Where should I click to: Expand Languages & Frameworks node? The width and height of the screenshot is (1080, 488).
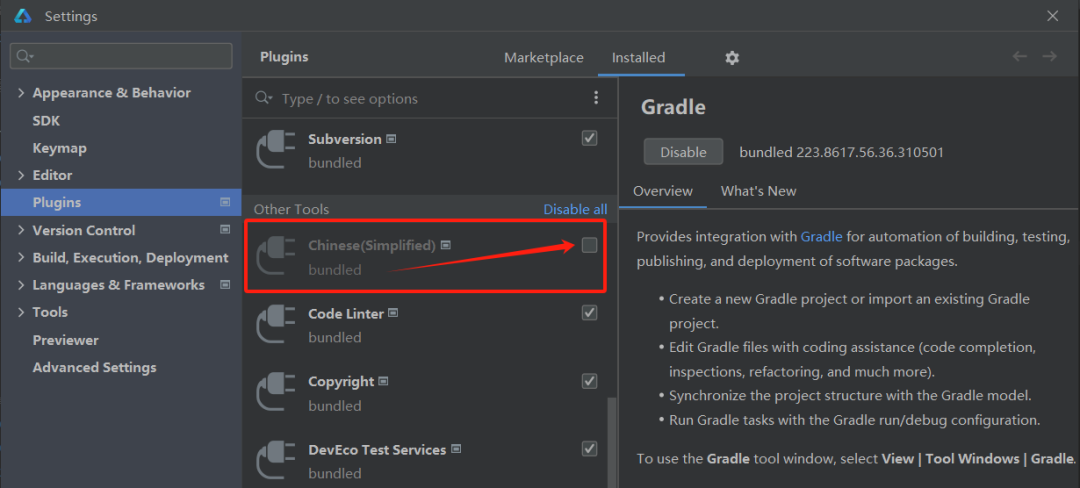coord(21,285)
